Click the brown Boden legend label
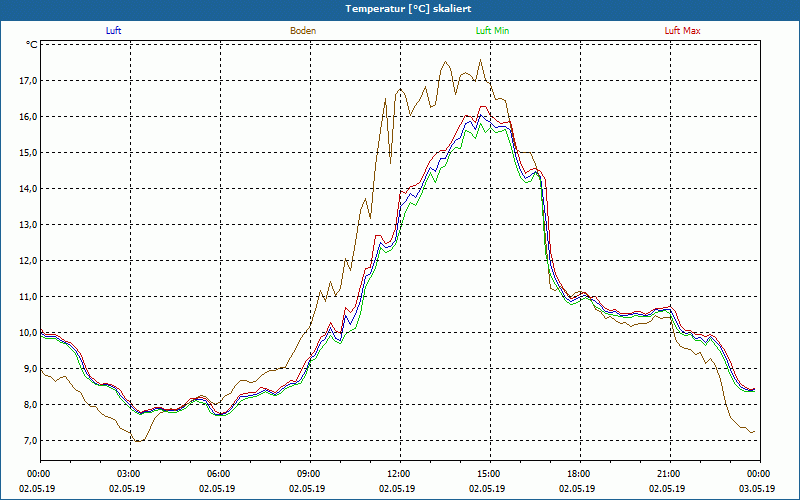 [x=303, y=31]
